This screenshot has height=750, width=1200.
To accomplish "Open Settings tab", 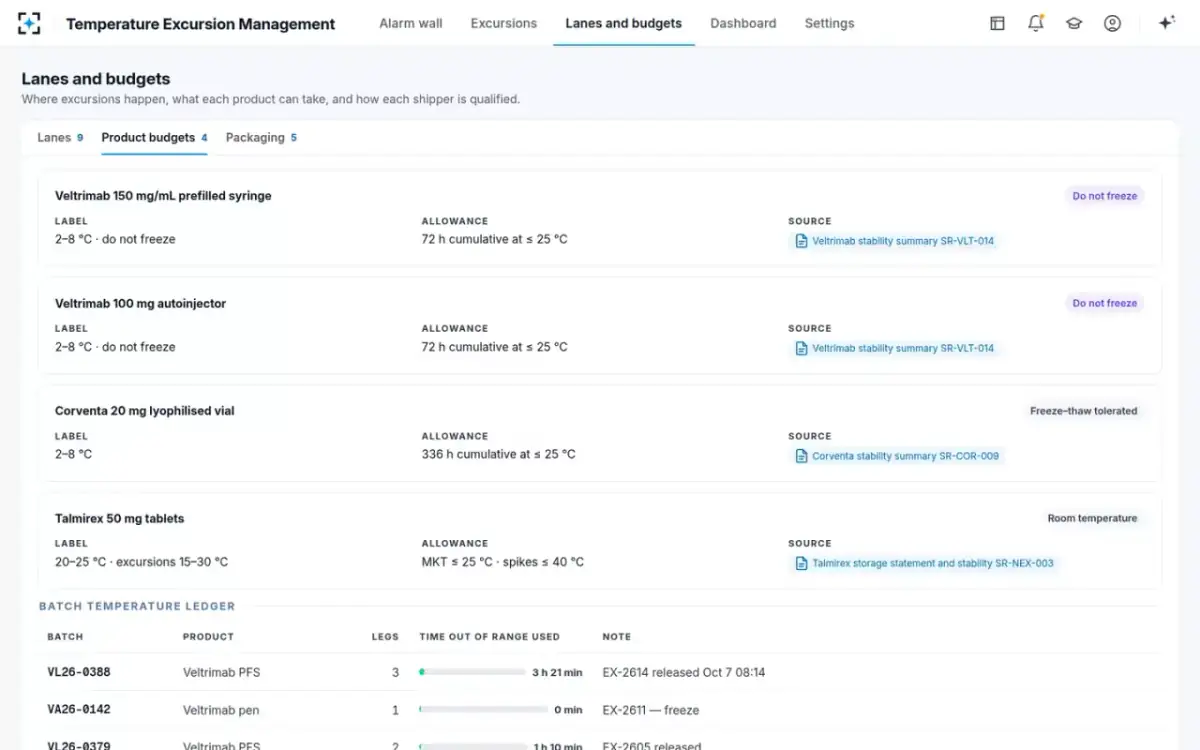I will point(829,23).
